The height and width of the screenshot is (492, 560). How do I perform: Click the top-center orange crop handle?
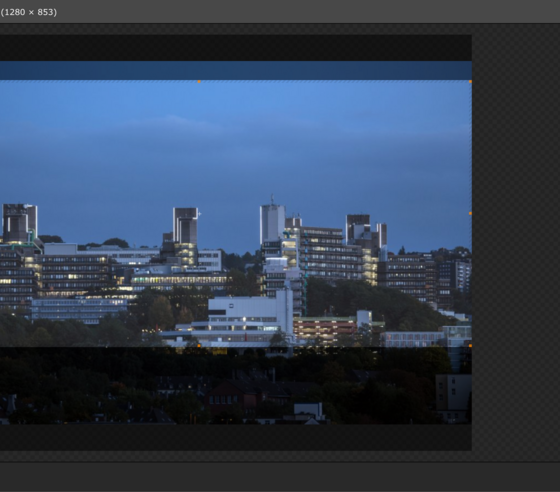199,82
